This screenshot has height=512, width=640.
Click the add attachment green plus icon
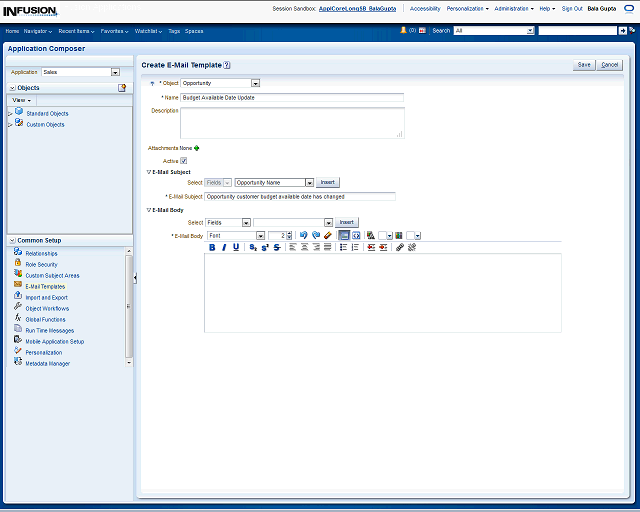[x=197, y=148]
